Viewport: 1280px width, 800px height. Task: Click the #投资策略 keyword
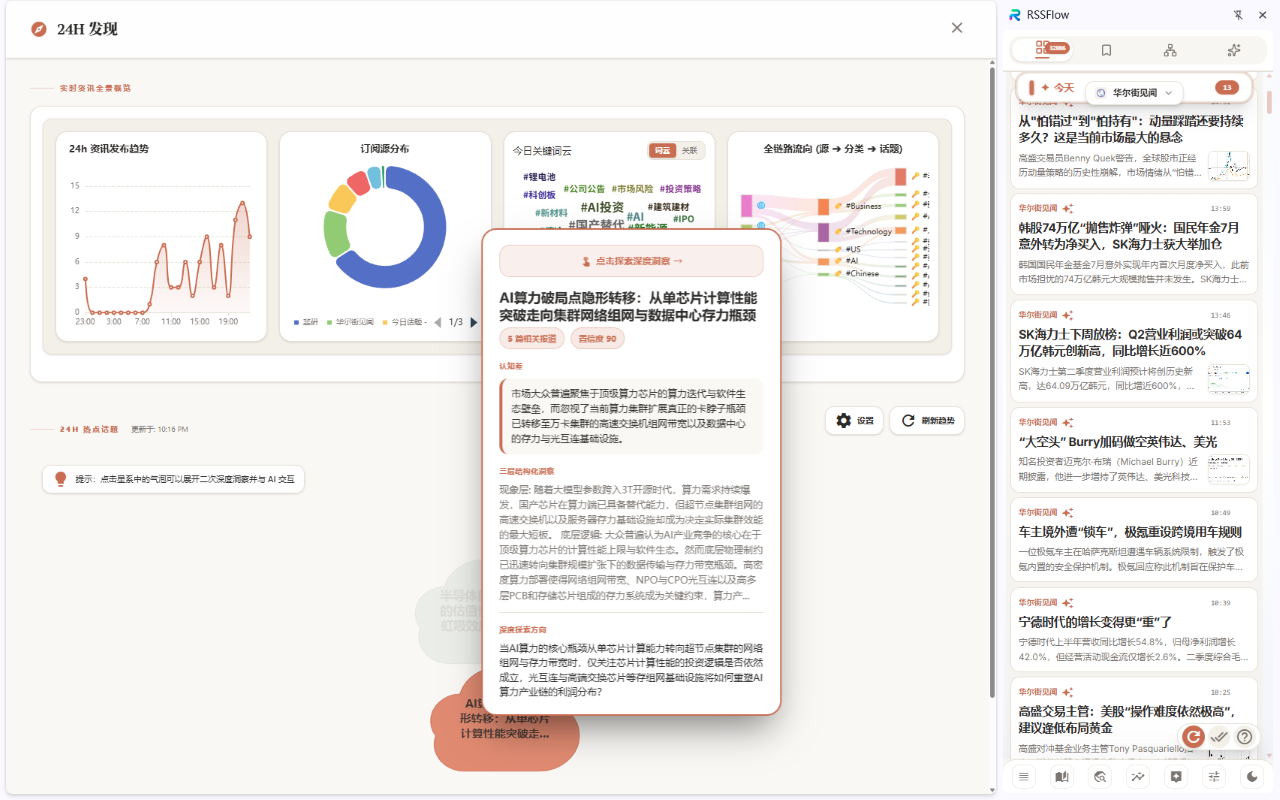click(x=680, y=188)
